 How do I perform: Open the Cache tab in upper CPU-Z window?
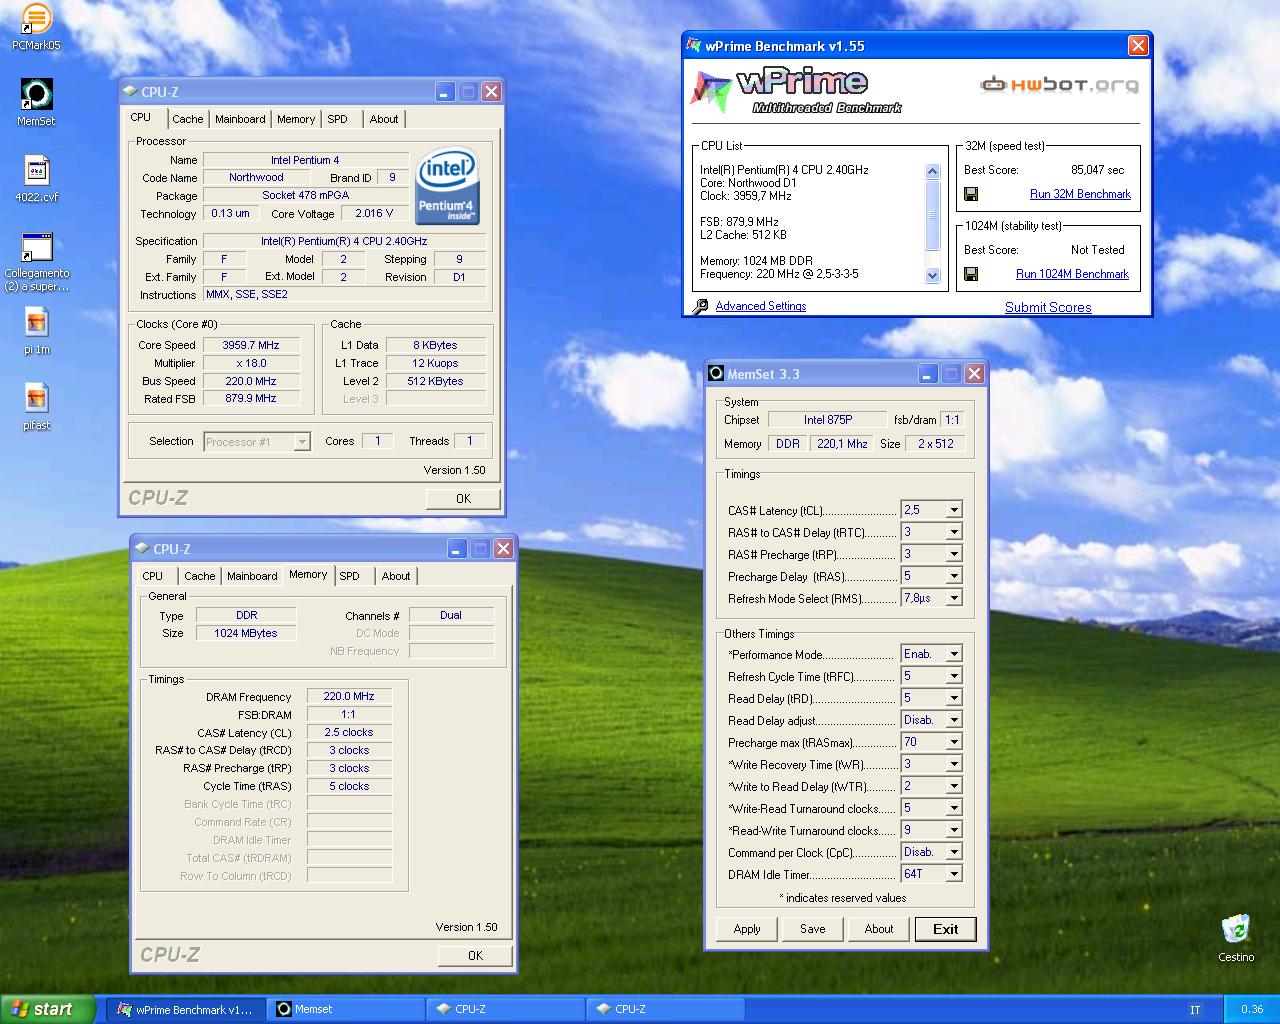(x=187, y=119)
